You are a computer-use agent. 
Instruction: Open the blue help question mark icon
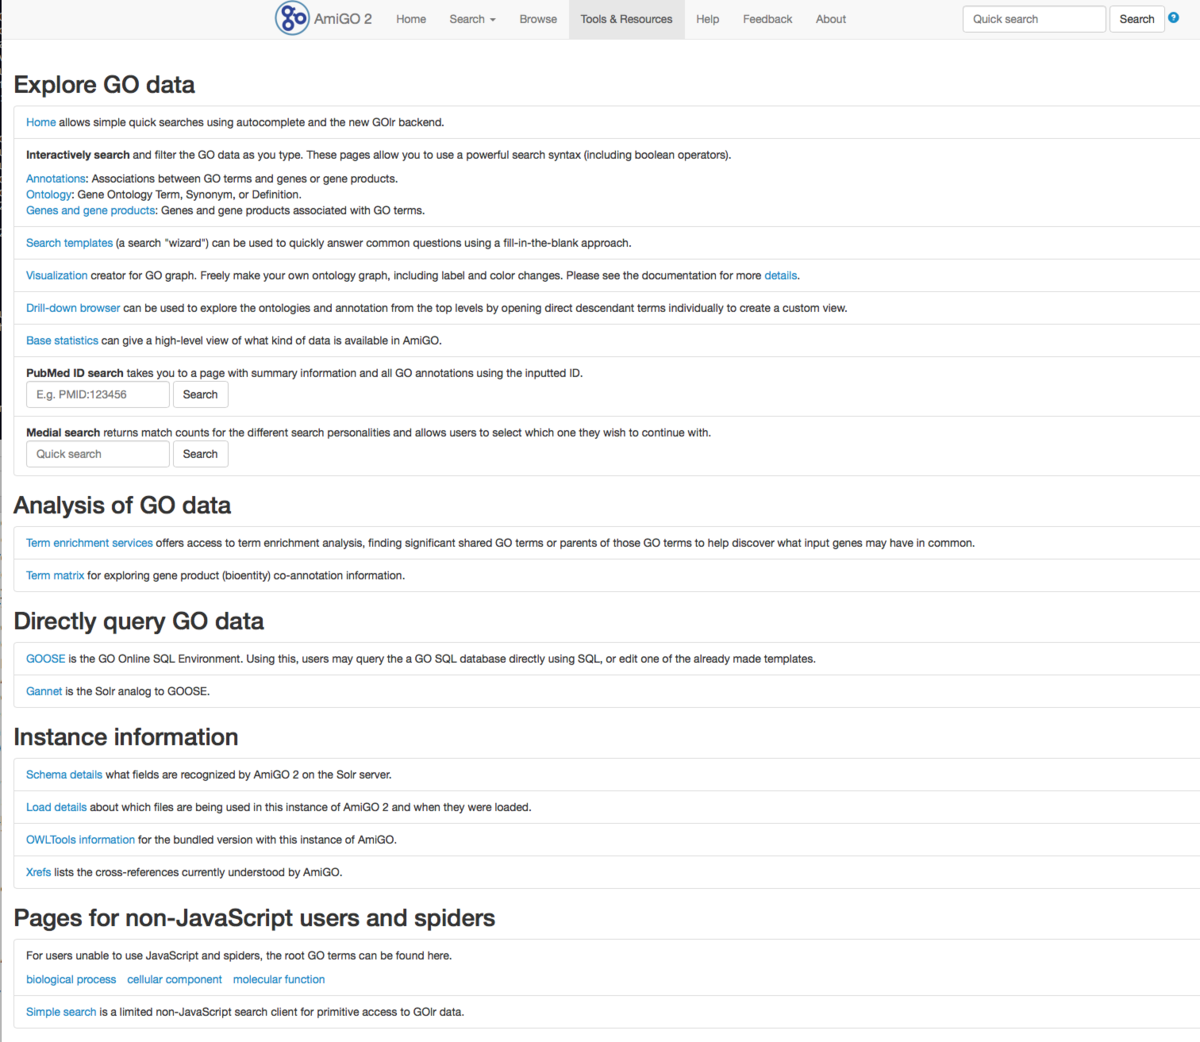point(1173,18)
